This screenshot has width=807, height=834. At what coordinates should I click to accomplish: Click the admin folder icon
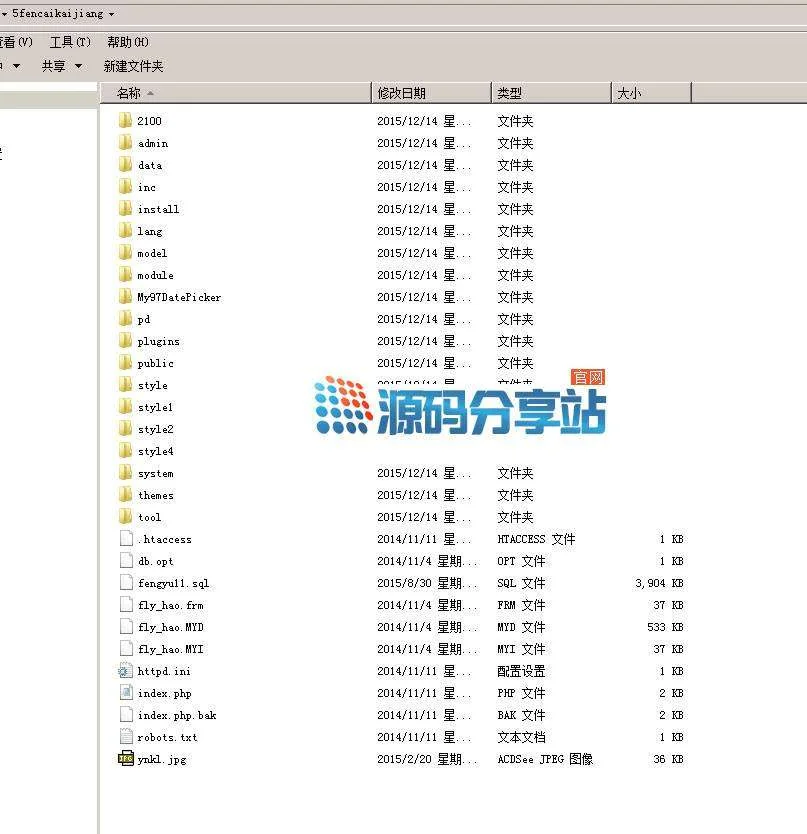click(125, 143)
